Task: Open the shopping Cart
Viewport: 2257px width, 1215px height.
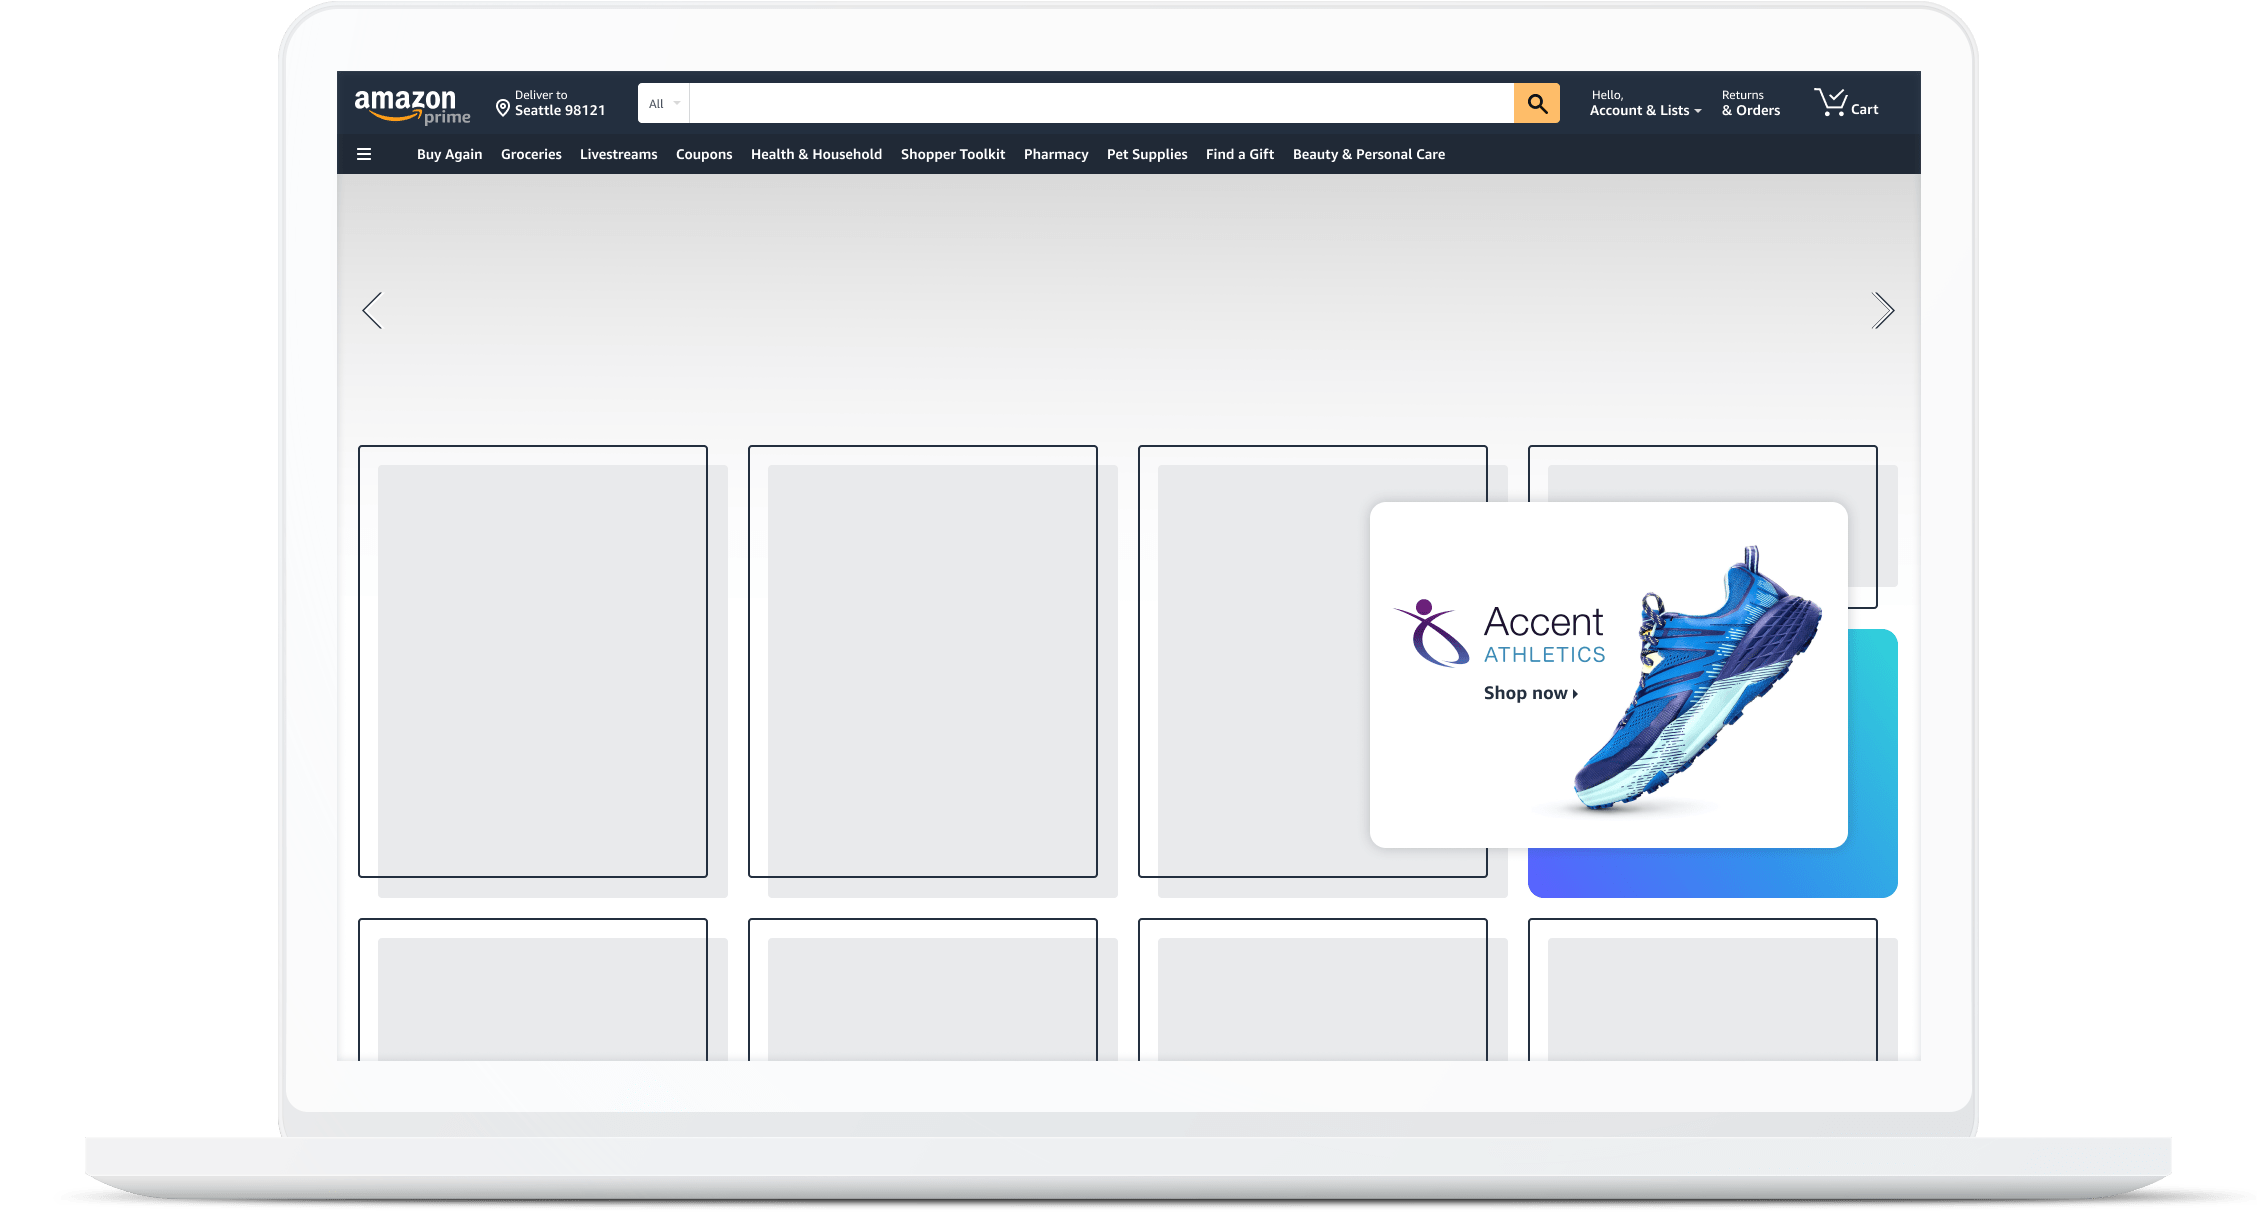Action: pyautogui.click(x=1845, y=101)
